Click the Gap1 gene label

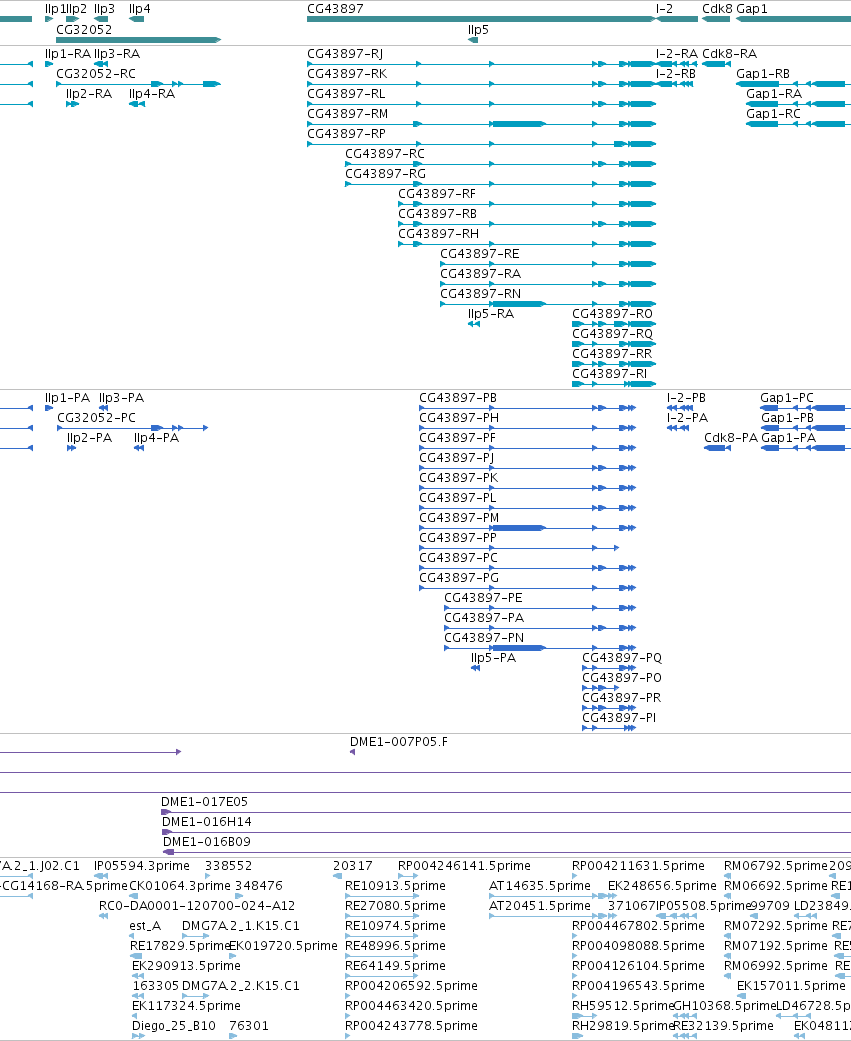751,9
